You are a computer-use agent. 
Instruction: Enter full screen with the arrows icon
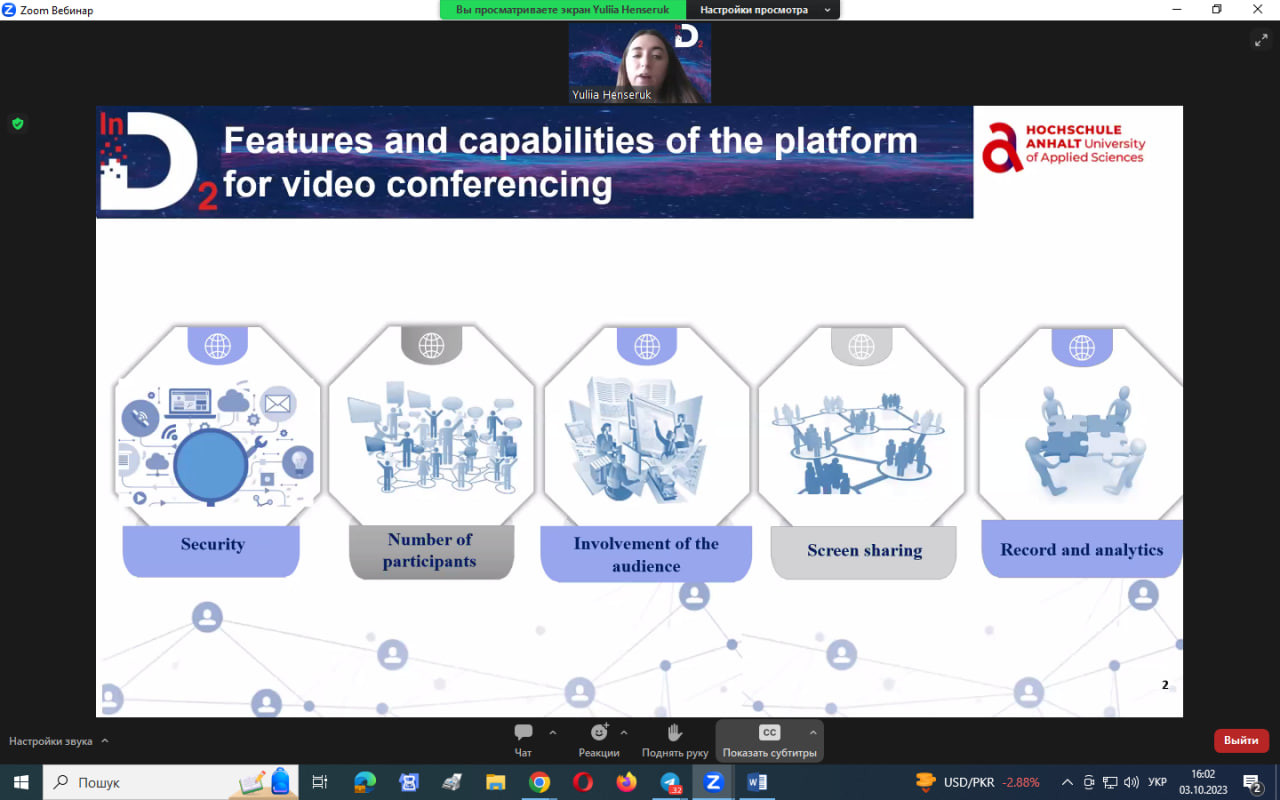coord(1260,40)
